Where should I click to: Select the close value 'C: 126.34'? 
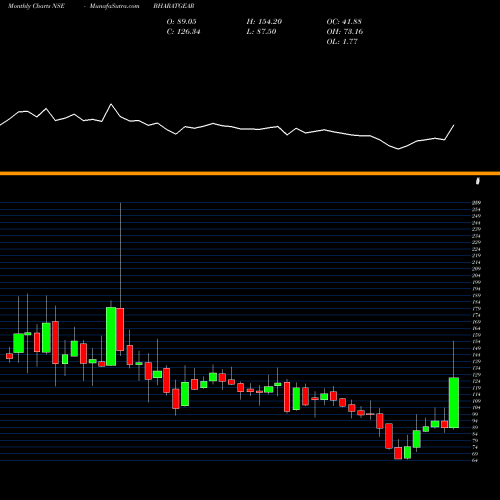coord(184,32)
